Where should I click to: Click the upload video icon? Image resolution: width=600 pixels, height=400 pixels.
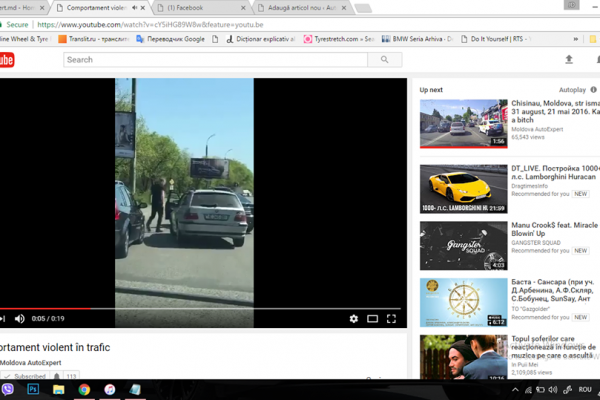pyautogui.click(x=569, y=59)
